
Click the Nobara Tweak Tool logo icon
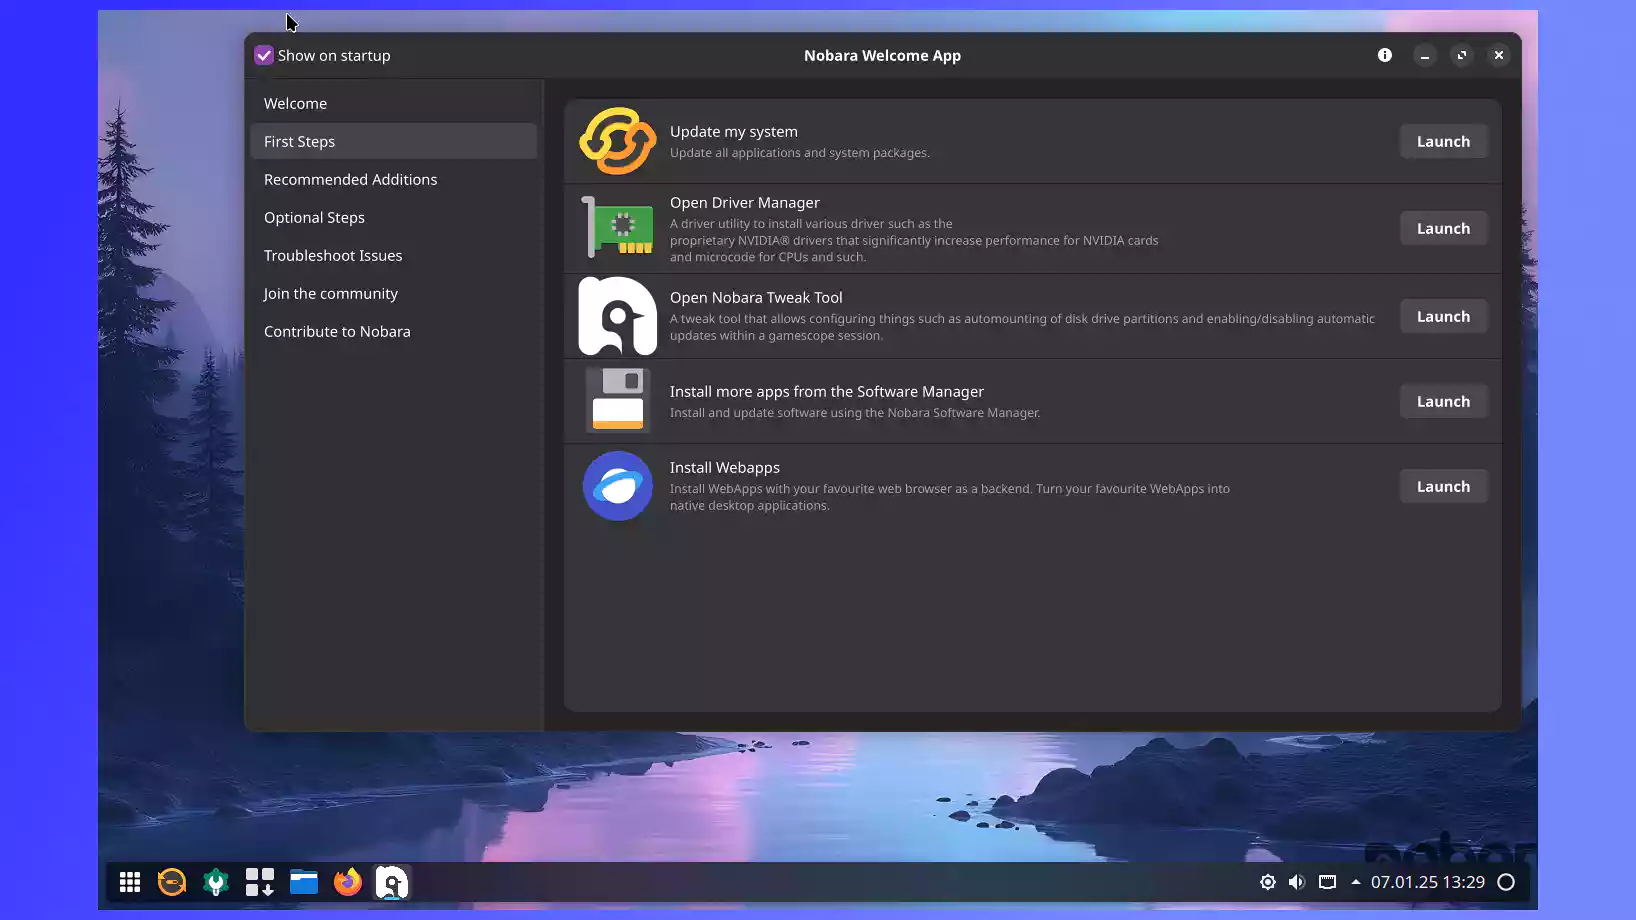(618, 316)
